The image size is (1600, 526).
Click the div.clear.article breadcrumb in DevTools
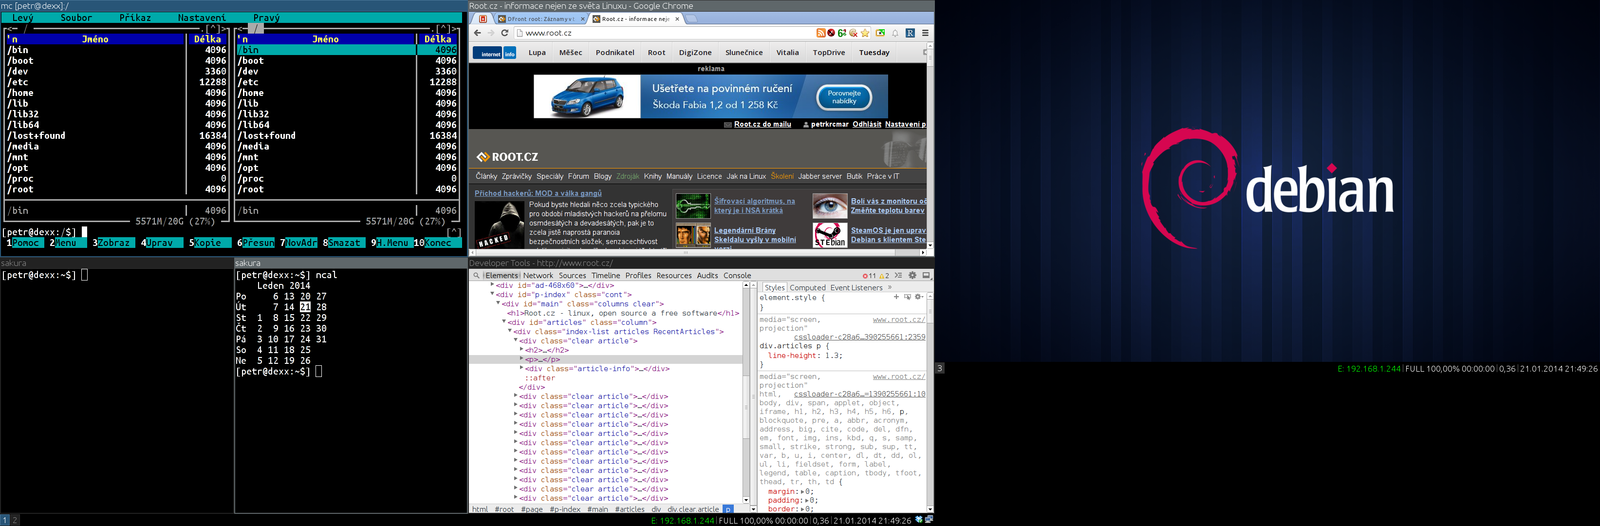click(x=693, y=509)
